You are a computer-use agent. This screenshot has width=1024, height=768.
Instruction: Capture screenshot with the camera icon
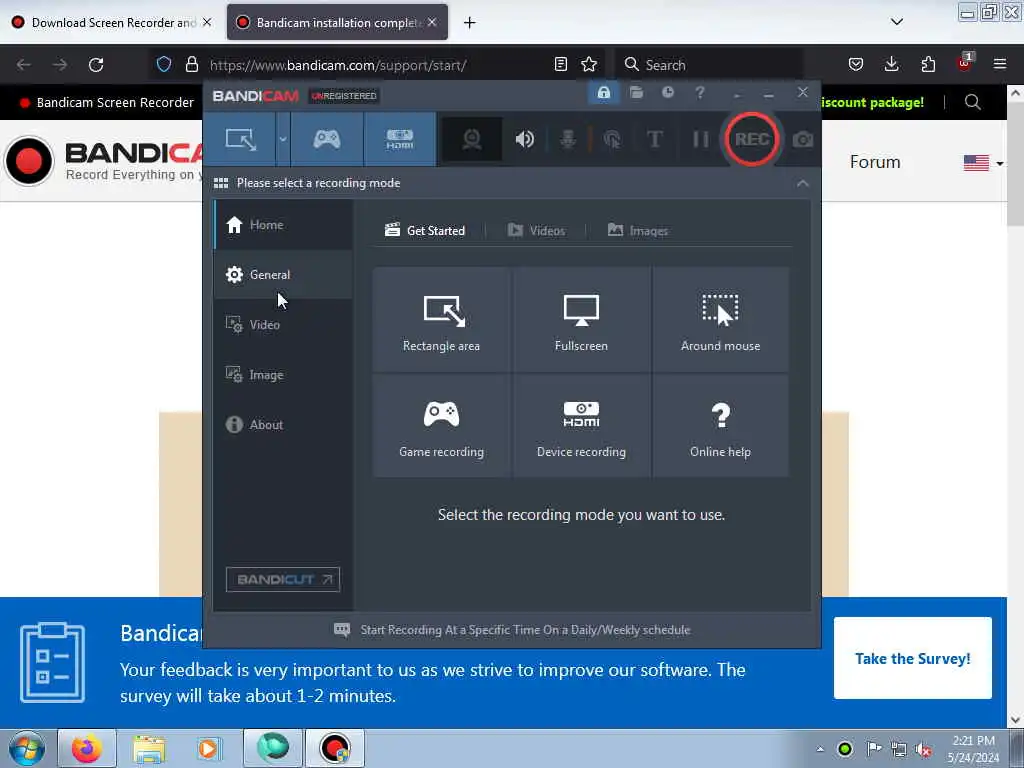tap(803, 139)
